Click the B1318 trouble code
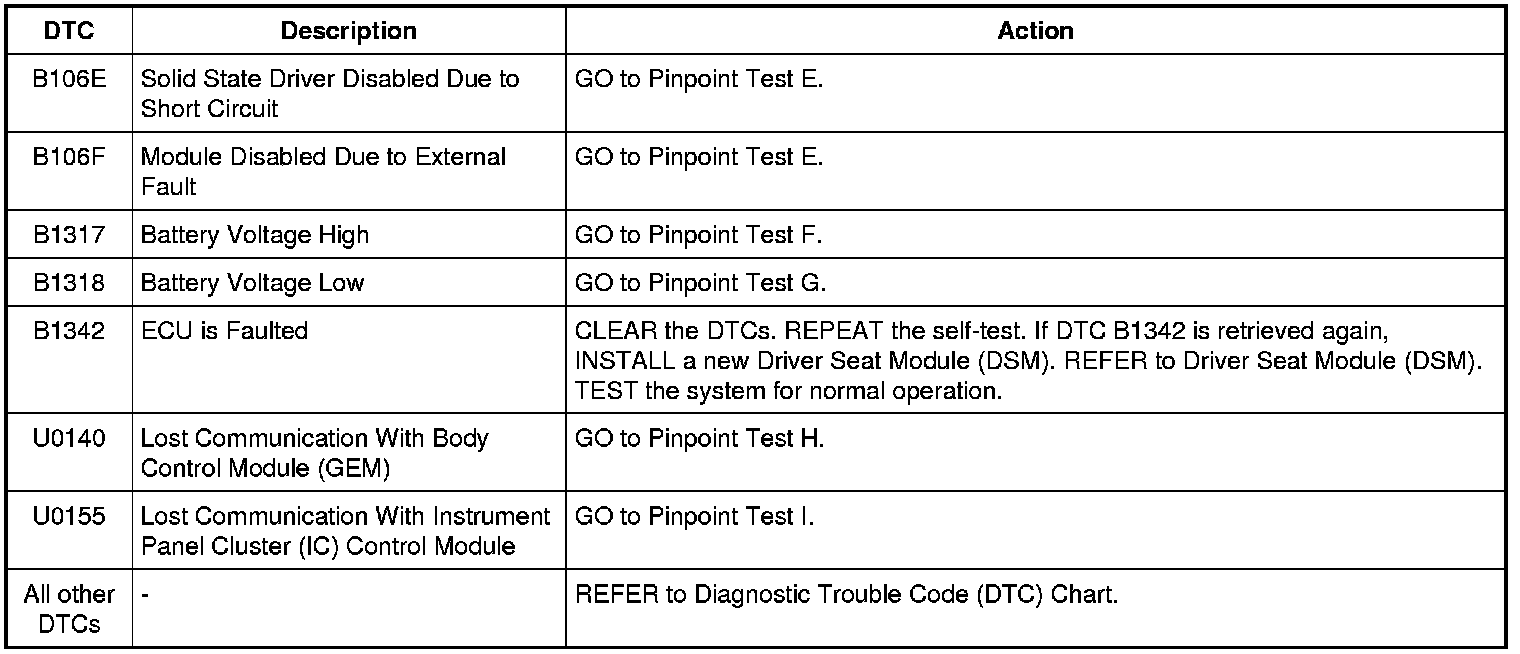The width and height of the screenshot is (1520, 654). (69, 284)
